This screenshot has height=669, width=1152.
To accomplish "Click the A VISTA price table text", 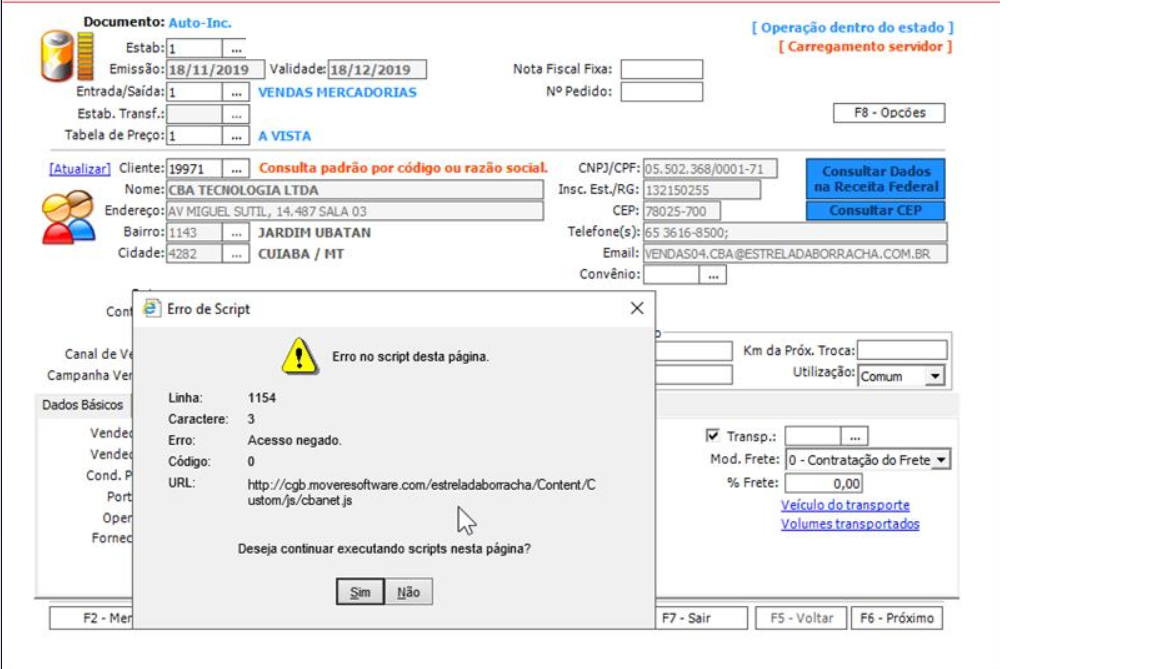I will 284,136.
